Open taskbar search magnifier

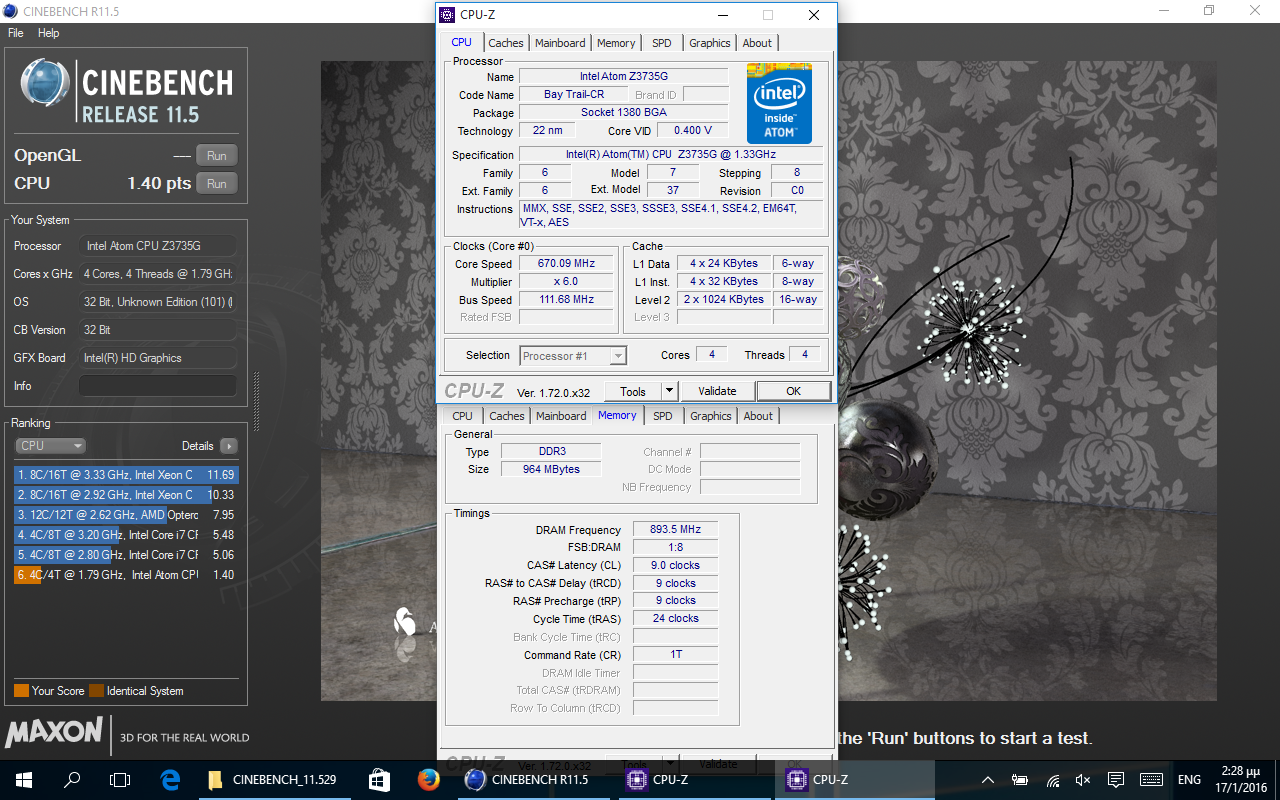coord(72,780)
